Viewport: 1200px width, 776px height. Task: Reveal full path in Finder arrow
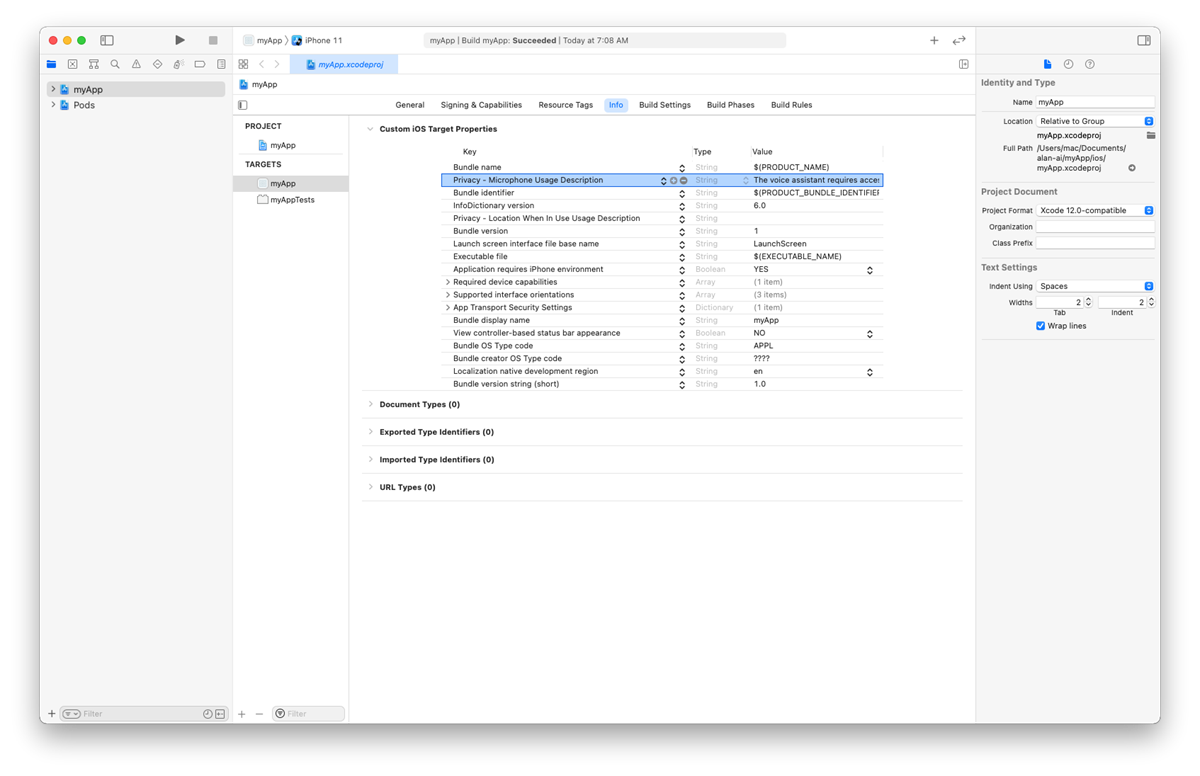click(x=1132, y=168)
